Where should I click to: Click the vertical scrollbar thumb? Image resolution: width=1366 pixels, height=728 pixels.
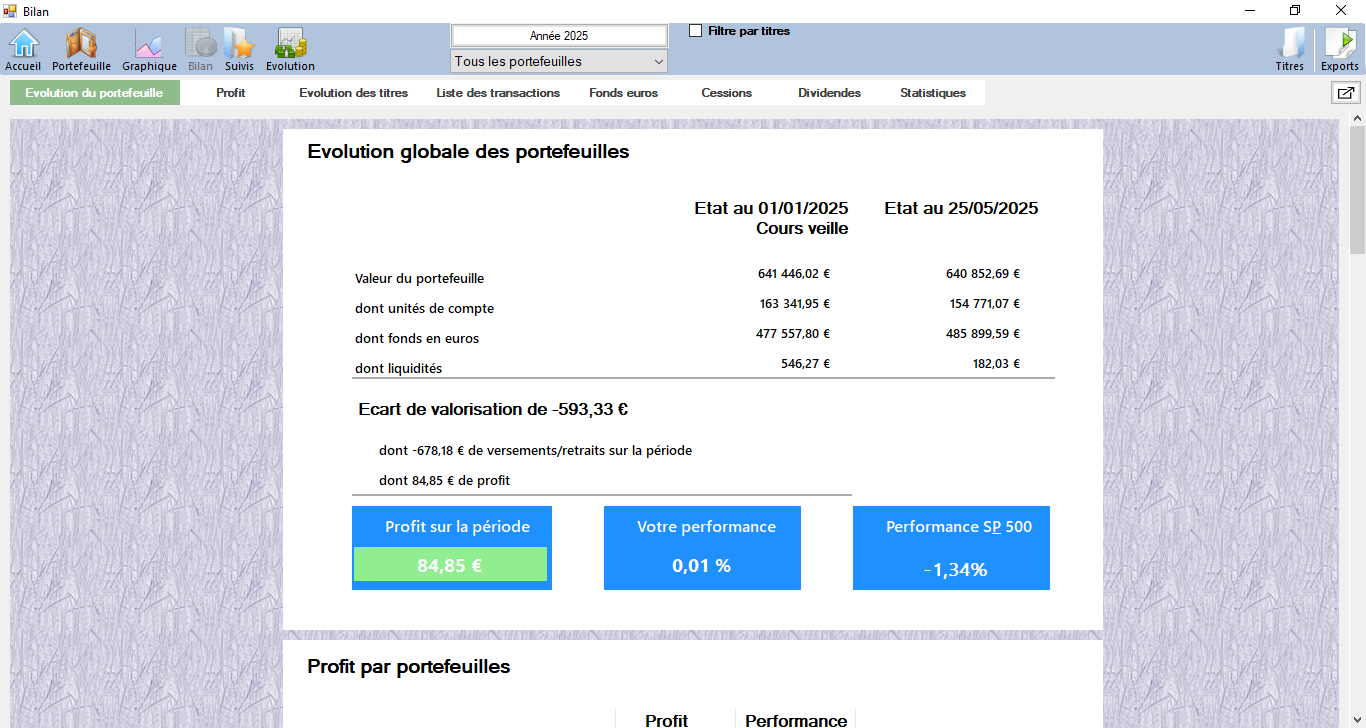point(1357,190)
